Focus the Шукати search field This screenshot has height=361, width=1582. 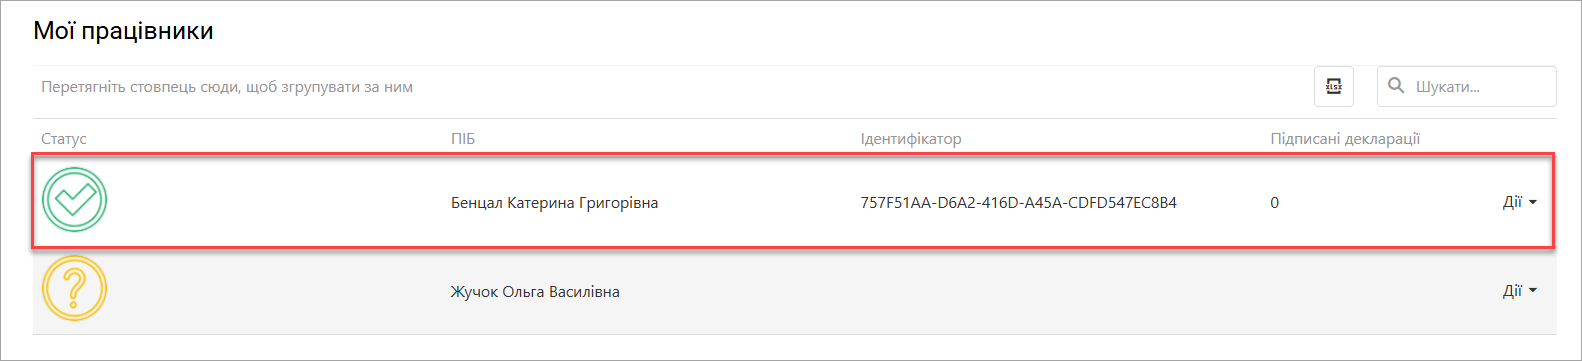click(x=1467, y=86)
